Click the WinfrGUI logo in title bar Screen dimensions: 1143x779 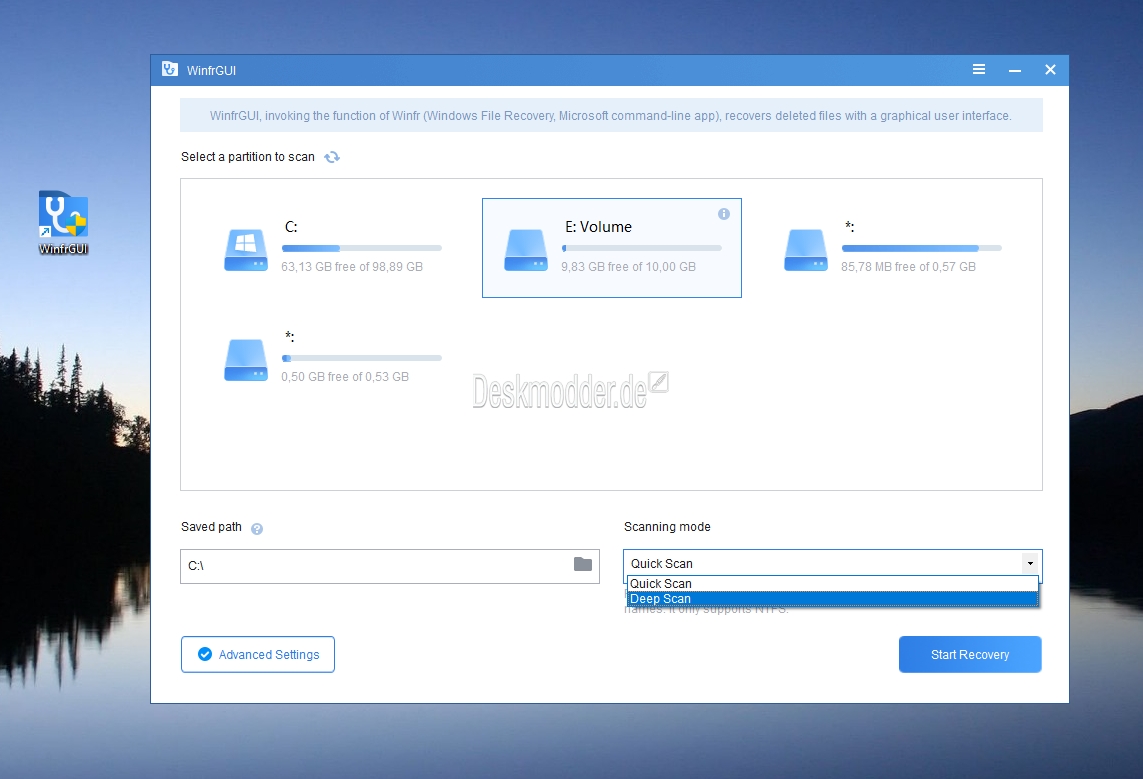pos(170,69)
